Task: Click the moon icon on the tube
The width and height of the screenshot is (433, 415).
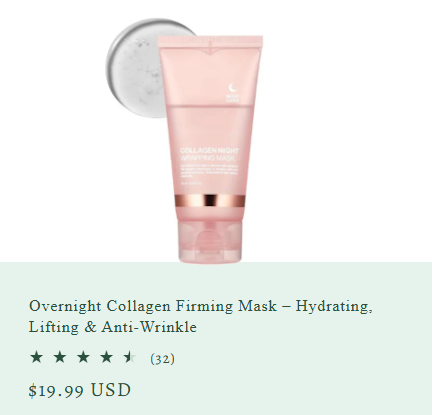Action: (233, 88)
